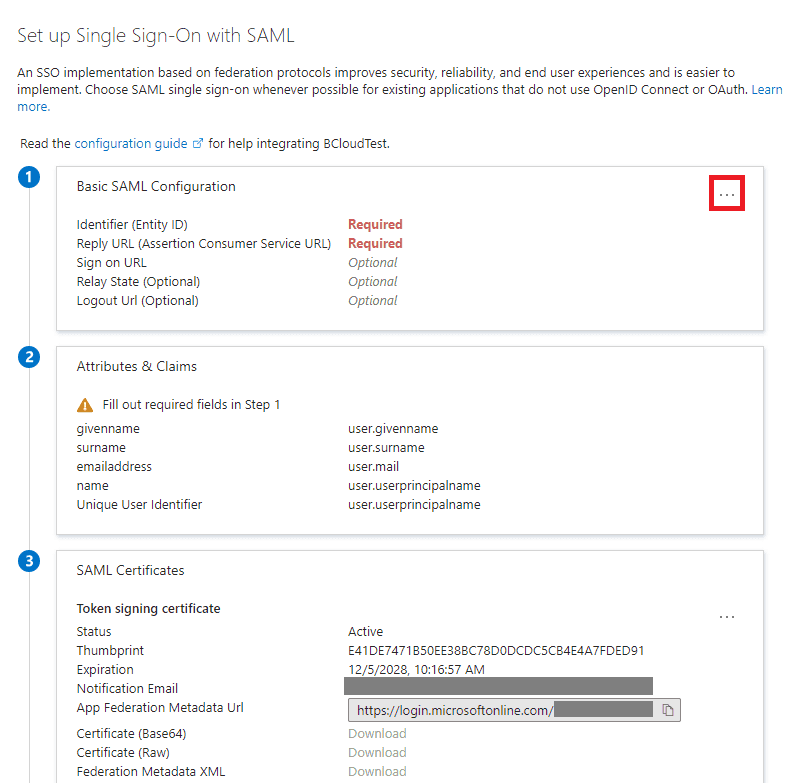Screen dimensions: 801x783
Task: Select the certificate Thumbprint value
Action: click(x=496, y=651)
